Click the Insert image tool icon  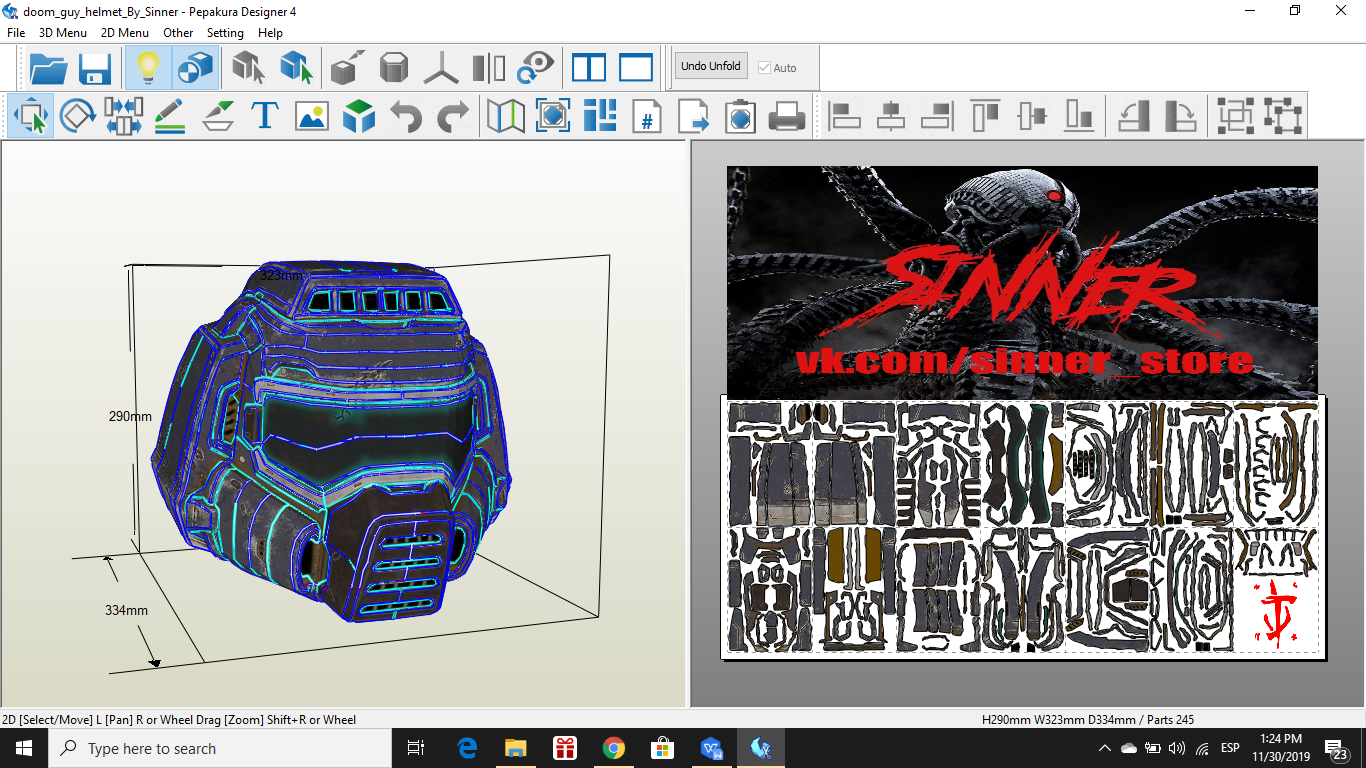[312, 117]
